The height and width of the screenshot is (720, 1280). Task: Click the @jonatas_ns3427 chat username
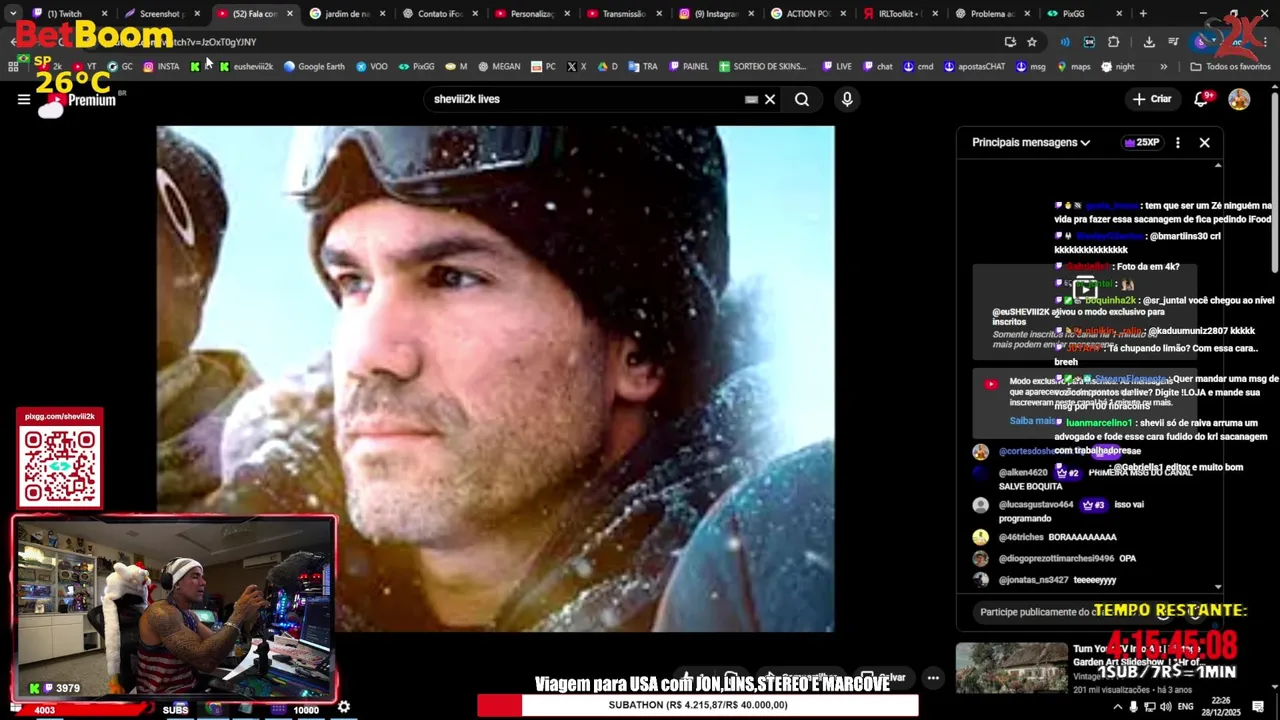pos(1032,580)
